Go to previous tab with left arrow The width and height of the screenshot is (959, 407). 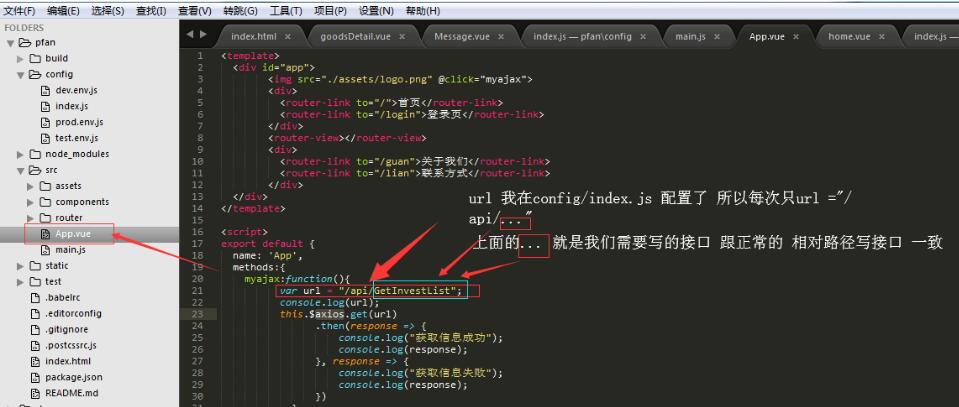pyautogui.click(x=190, y=35)
